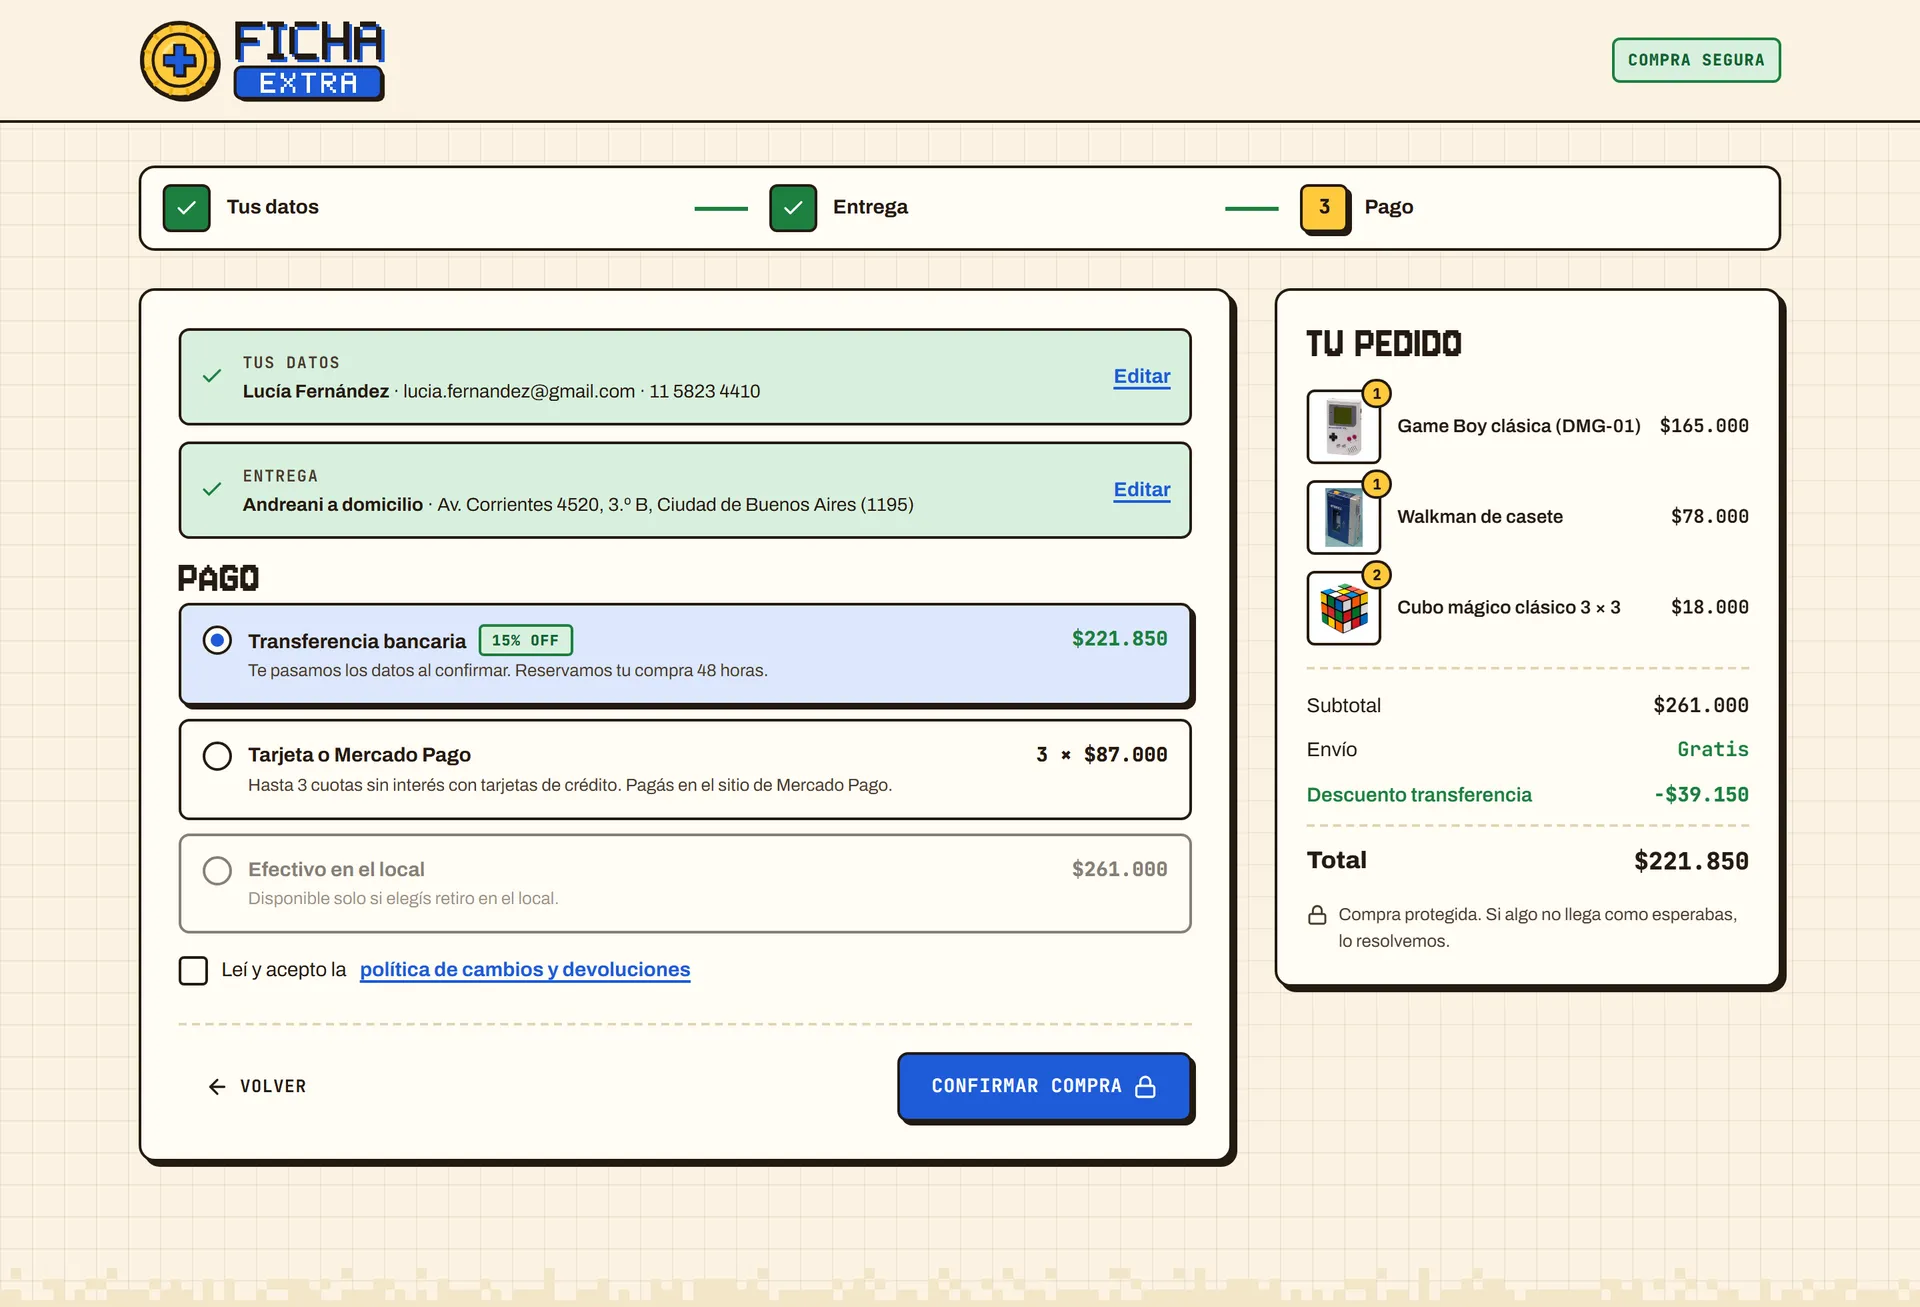The height and width of the screenshot is (1307, 1920).
Task: Open the Walkman de casete thumbnail
Action: coord(1344,517)
